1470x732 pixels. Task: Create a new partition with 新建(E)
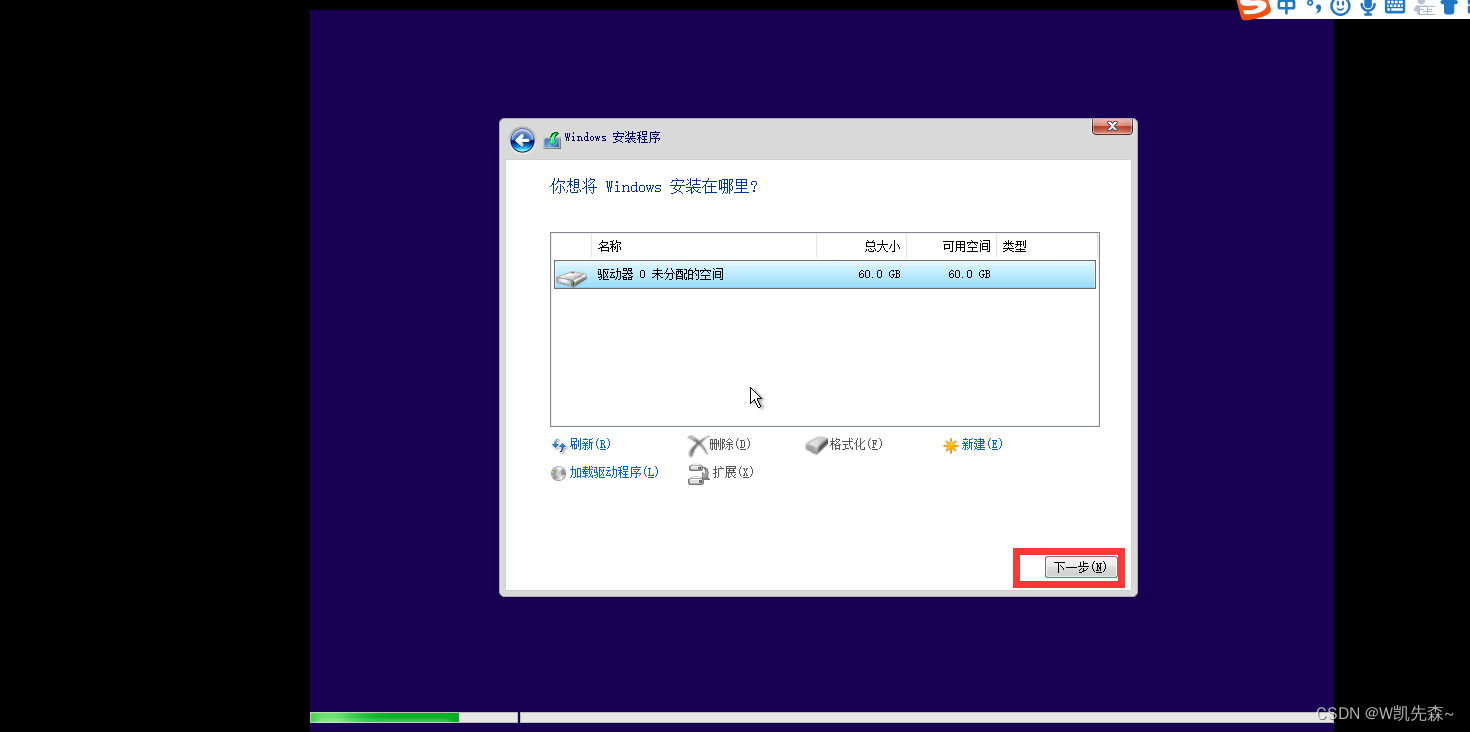(982, 445)
